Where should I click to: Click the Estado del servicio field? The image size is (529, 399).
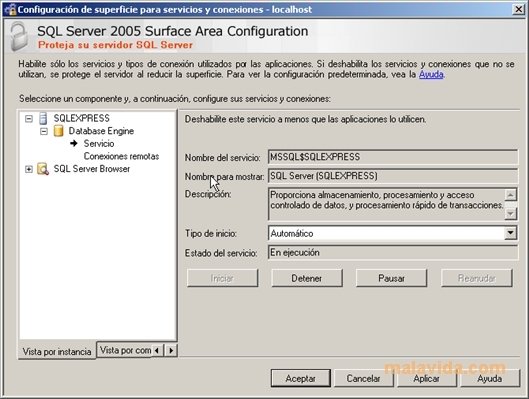coord(393,252)
